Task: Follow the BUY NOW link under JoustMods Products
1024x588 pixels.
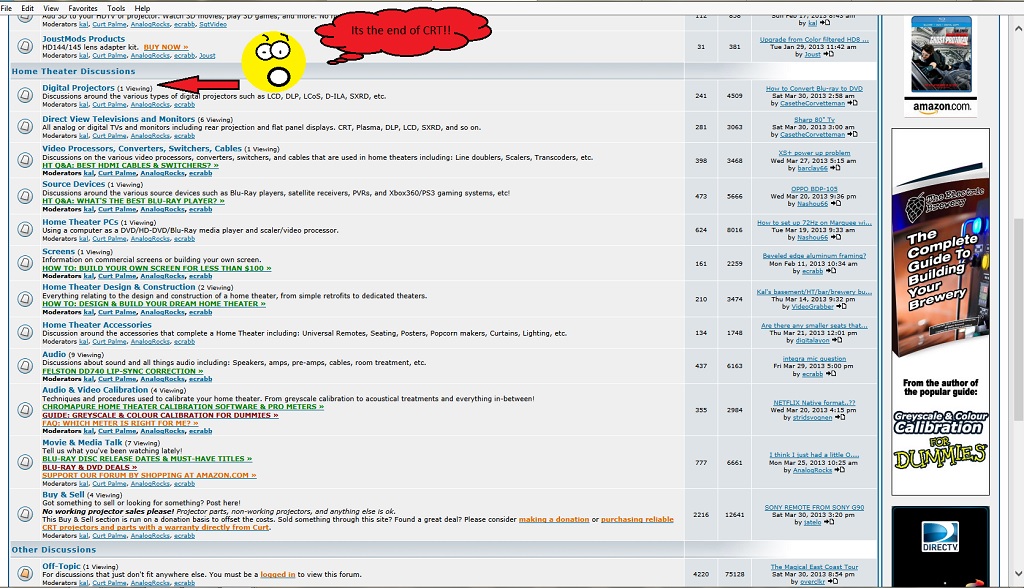Action: (x=166, y=47)
